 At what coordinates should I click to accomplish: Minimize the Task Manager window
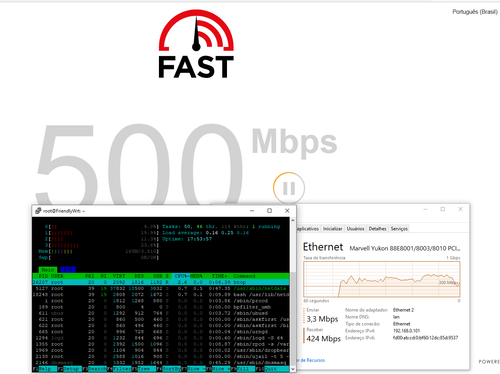425,209
